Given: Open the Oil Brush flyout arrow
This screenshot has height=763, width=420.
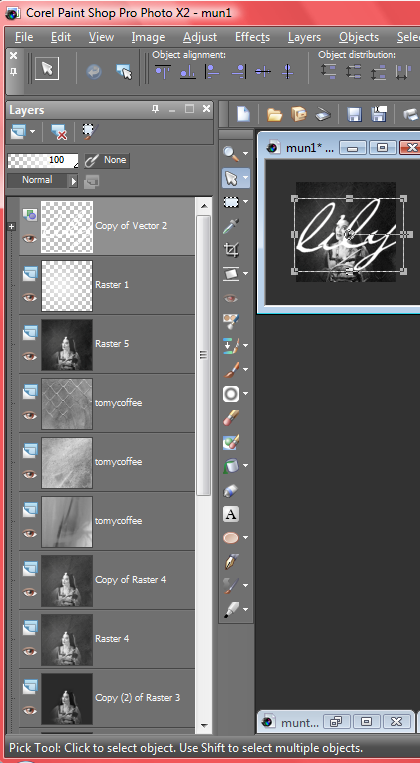Looking at the screenshot, I should pyautogui.click(x=245, y=610).
